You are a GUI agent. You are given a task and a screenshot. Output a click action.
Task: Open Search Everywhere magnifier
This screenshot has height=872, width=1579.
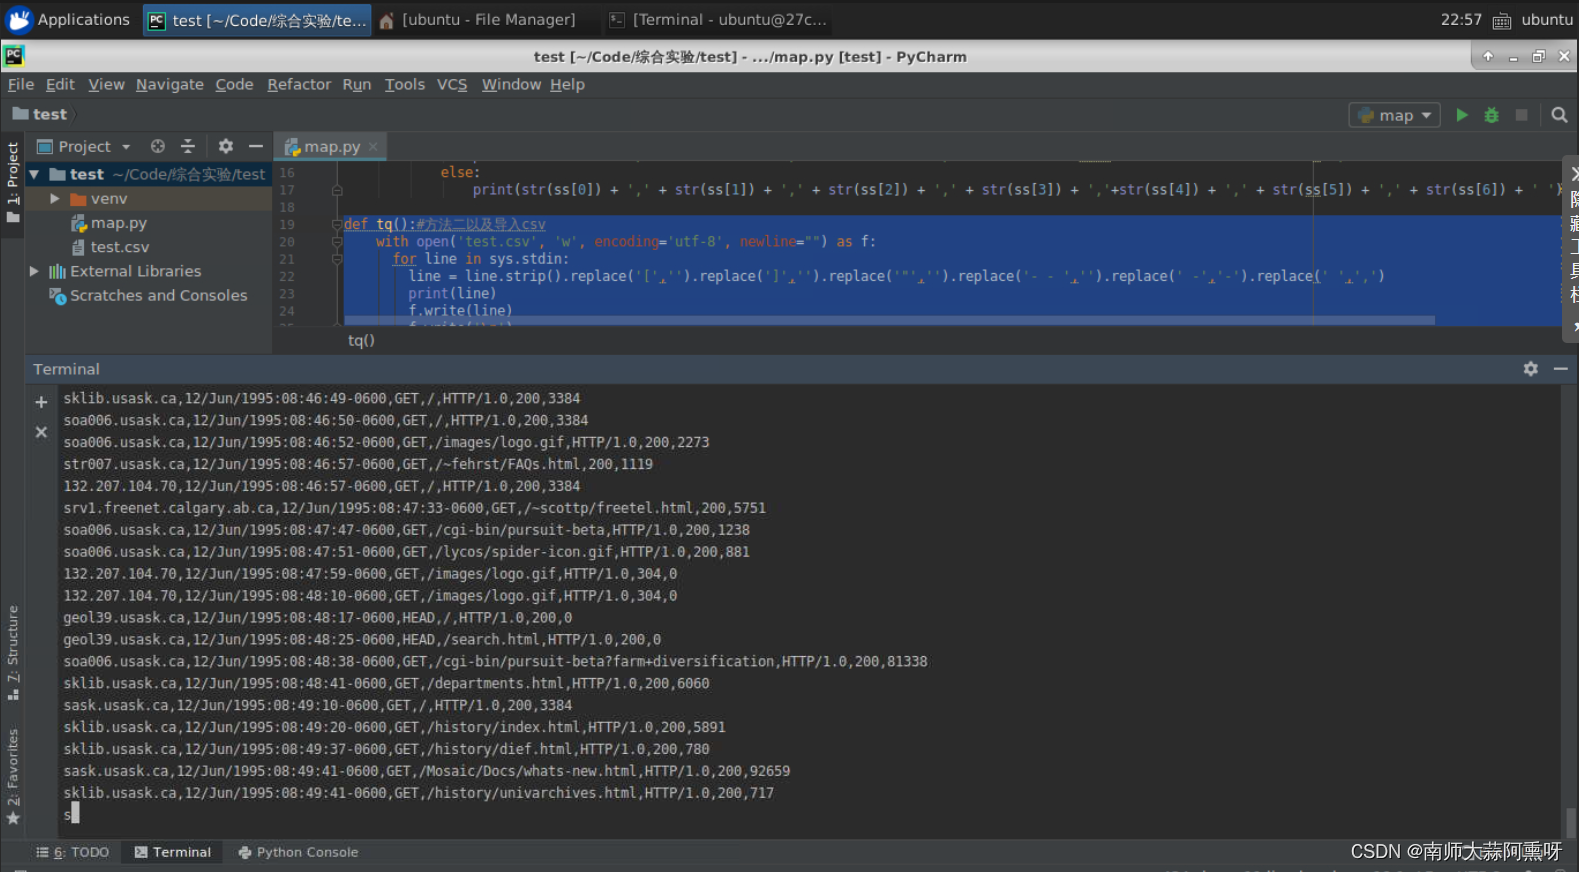1559,115
